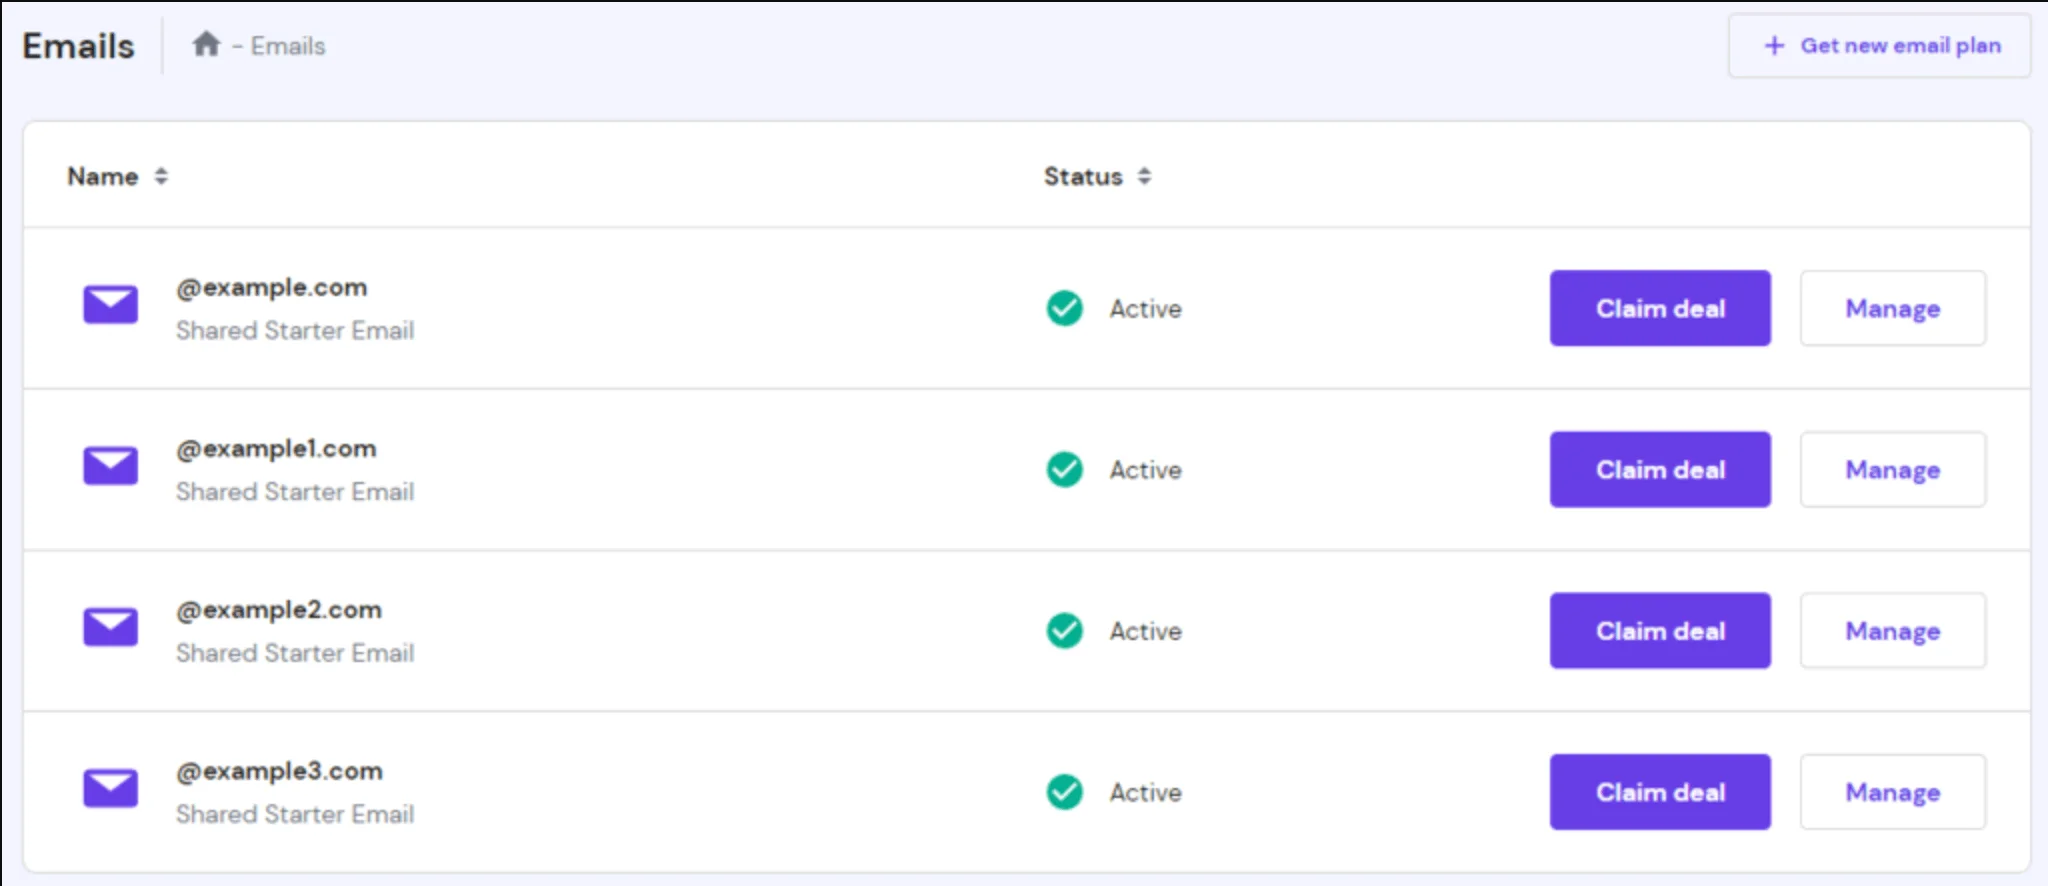
Task: Click the envelope icon for @example.com
Action: click(110, 304)
